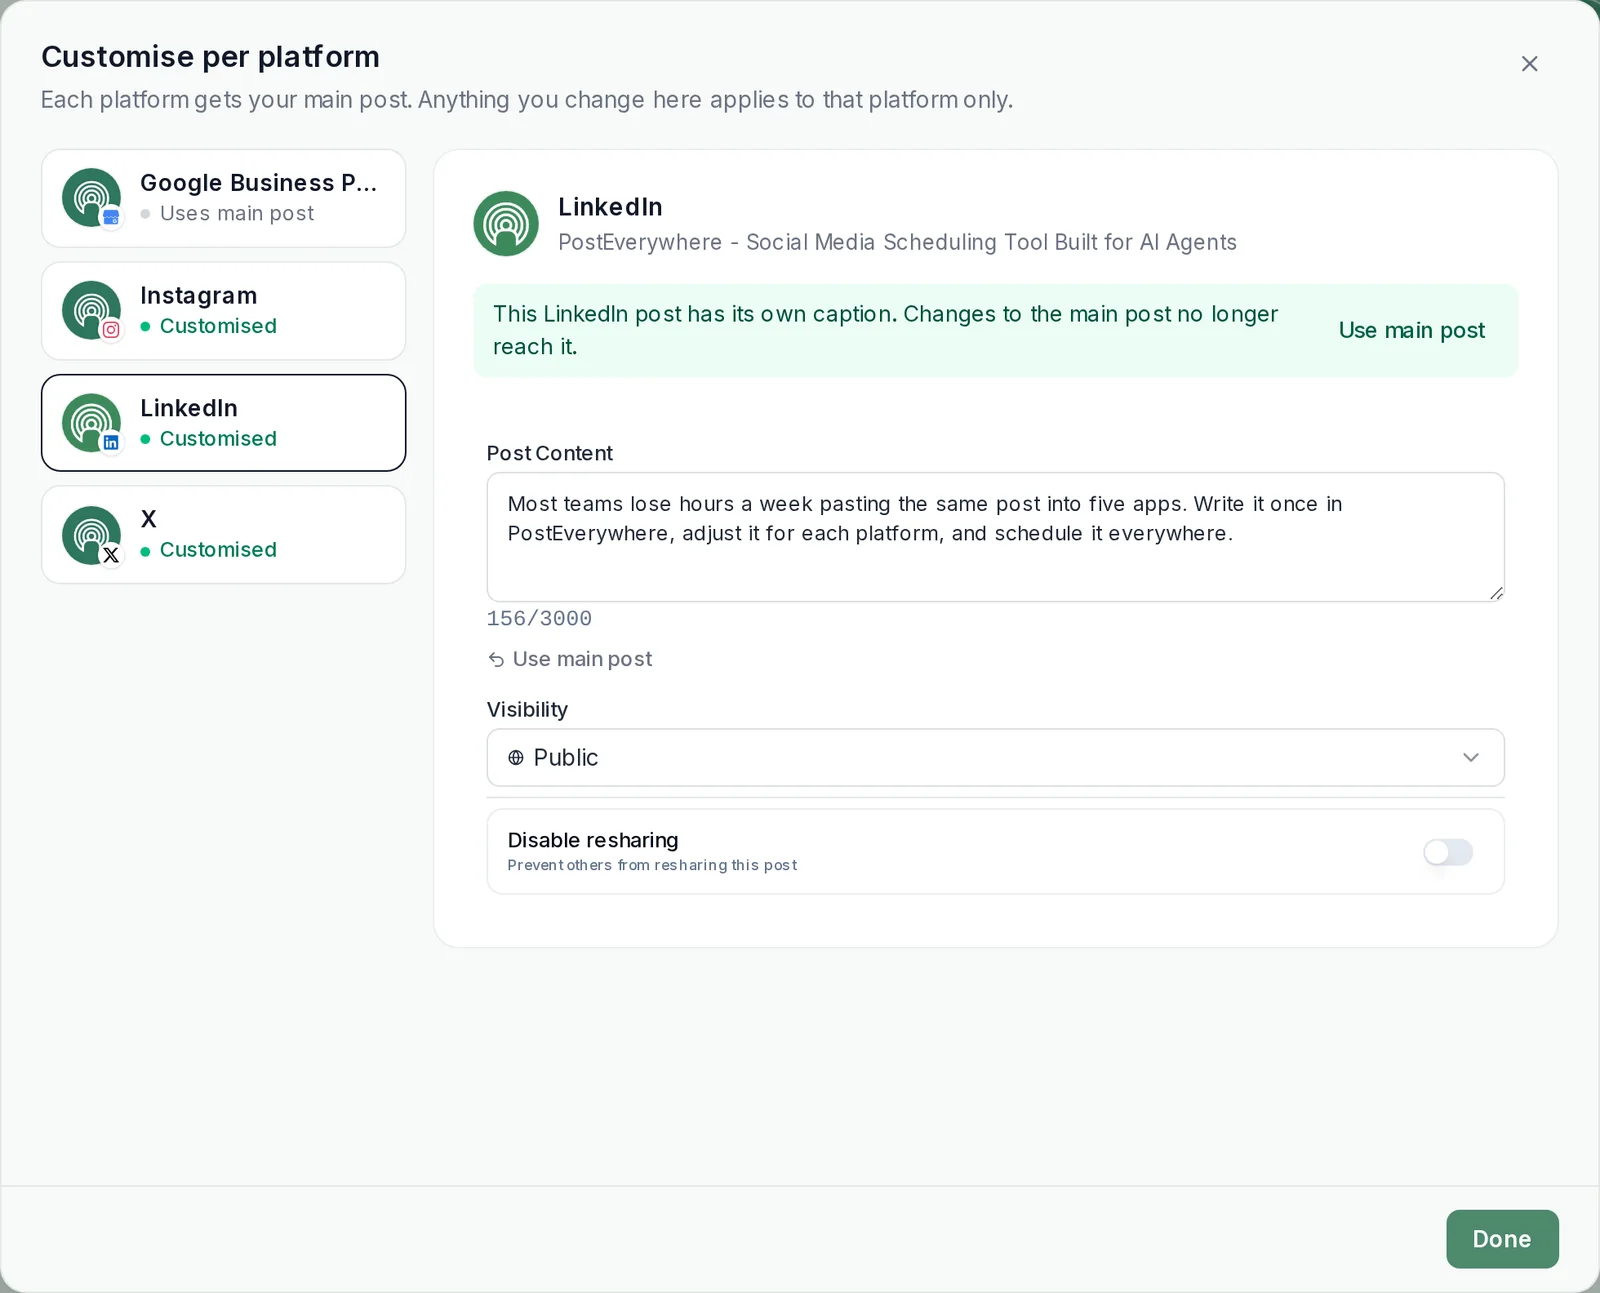
Task: Click the X account avatar icon
Action: 91,535
